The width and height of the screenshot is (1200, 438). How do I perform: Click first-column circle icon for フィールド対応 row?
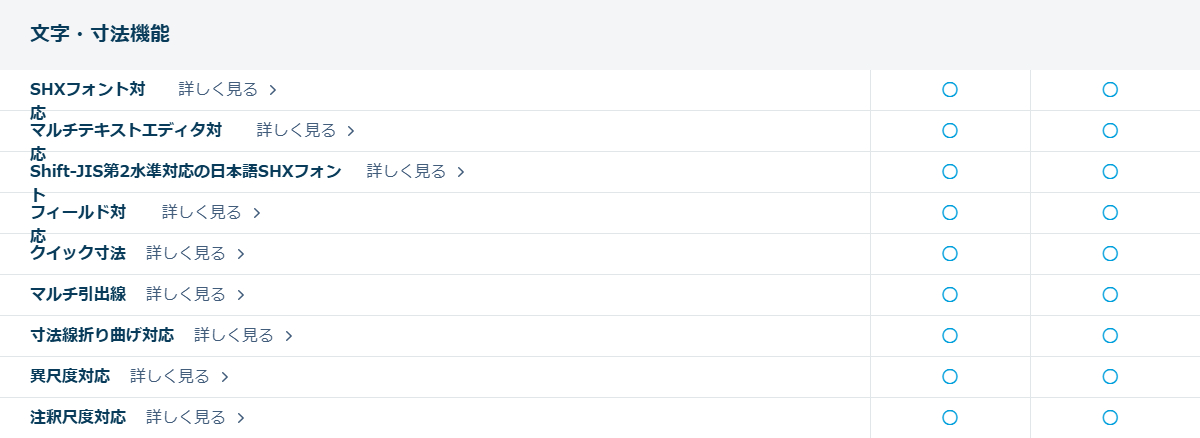pyautogui.click(x=950, y=213)
